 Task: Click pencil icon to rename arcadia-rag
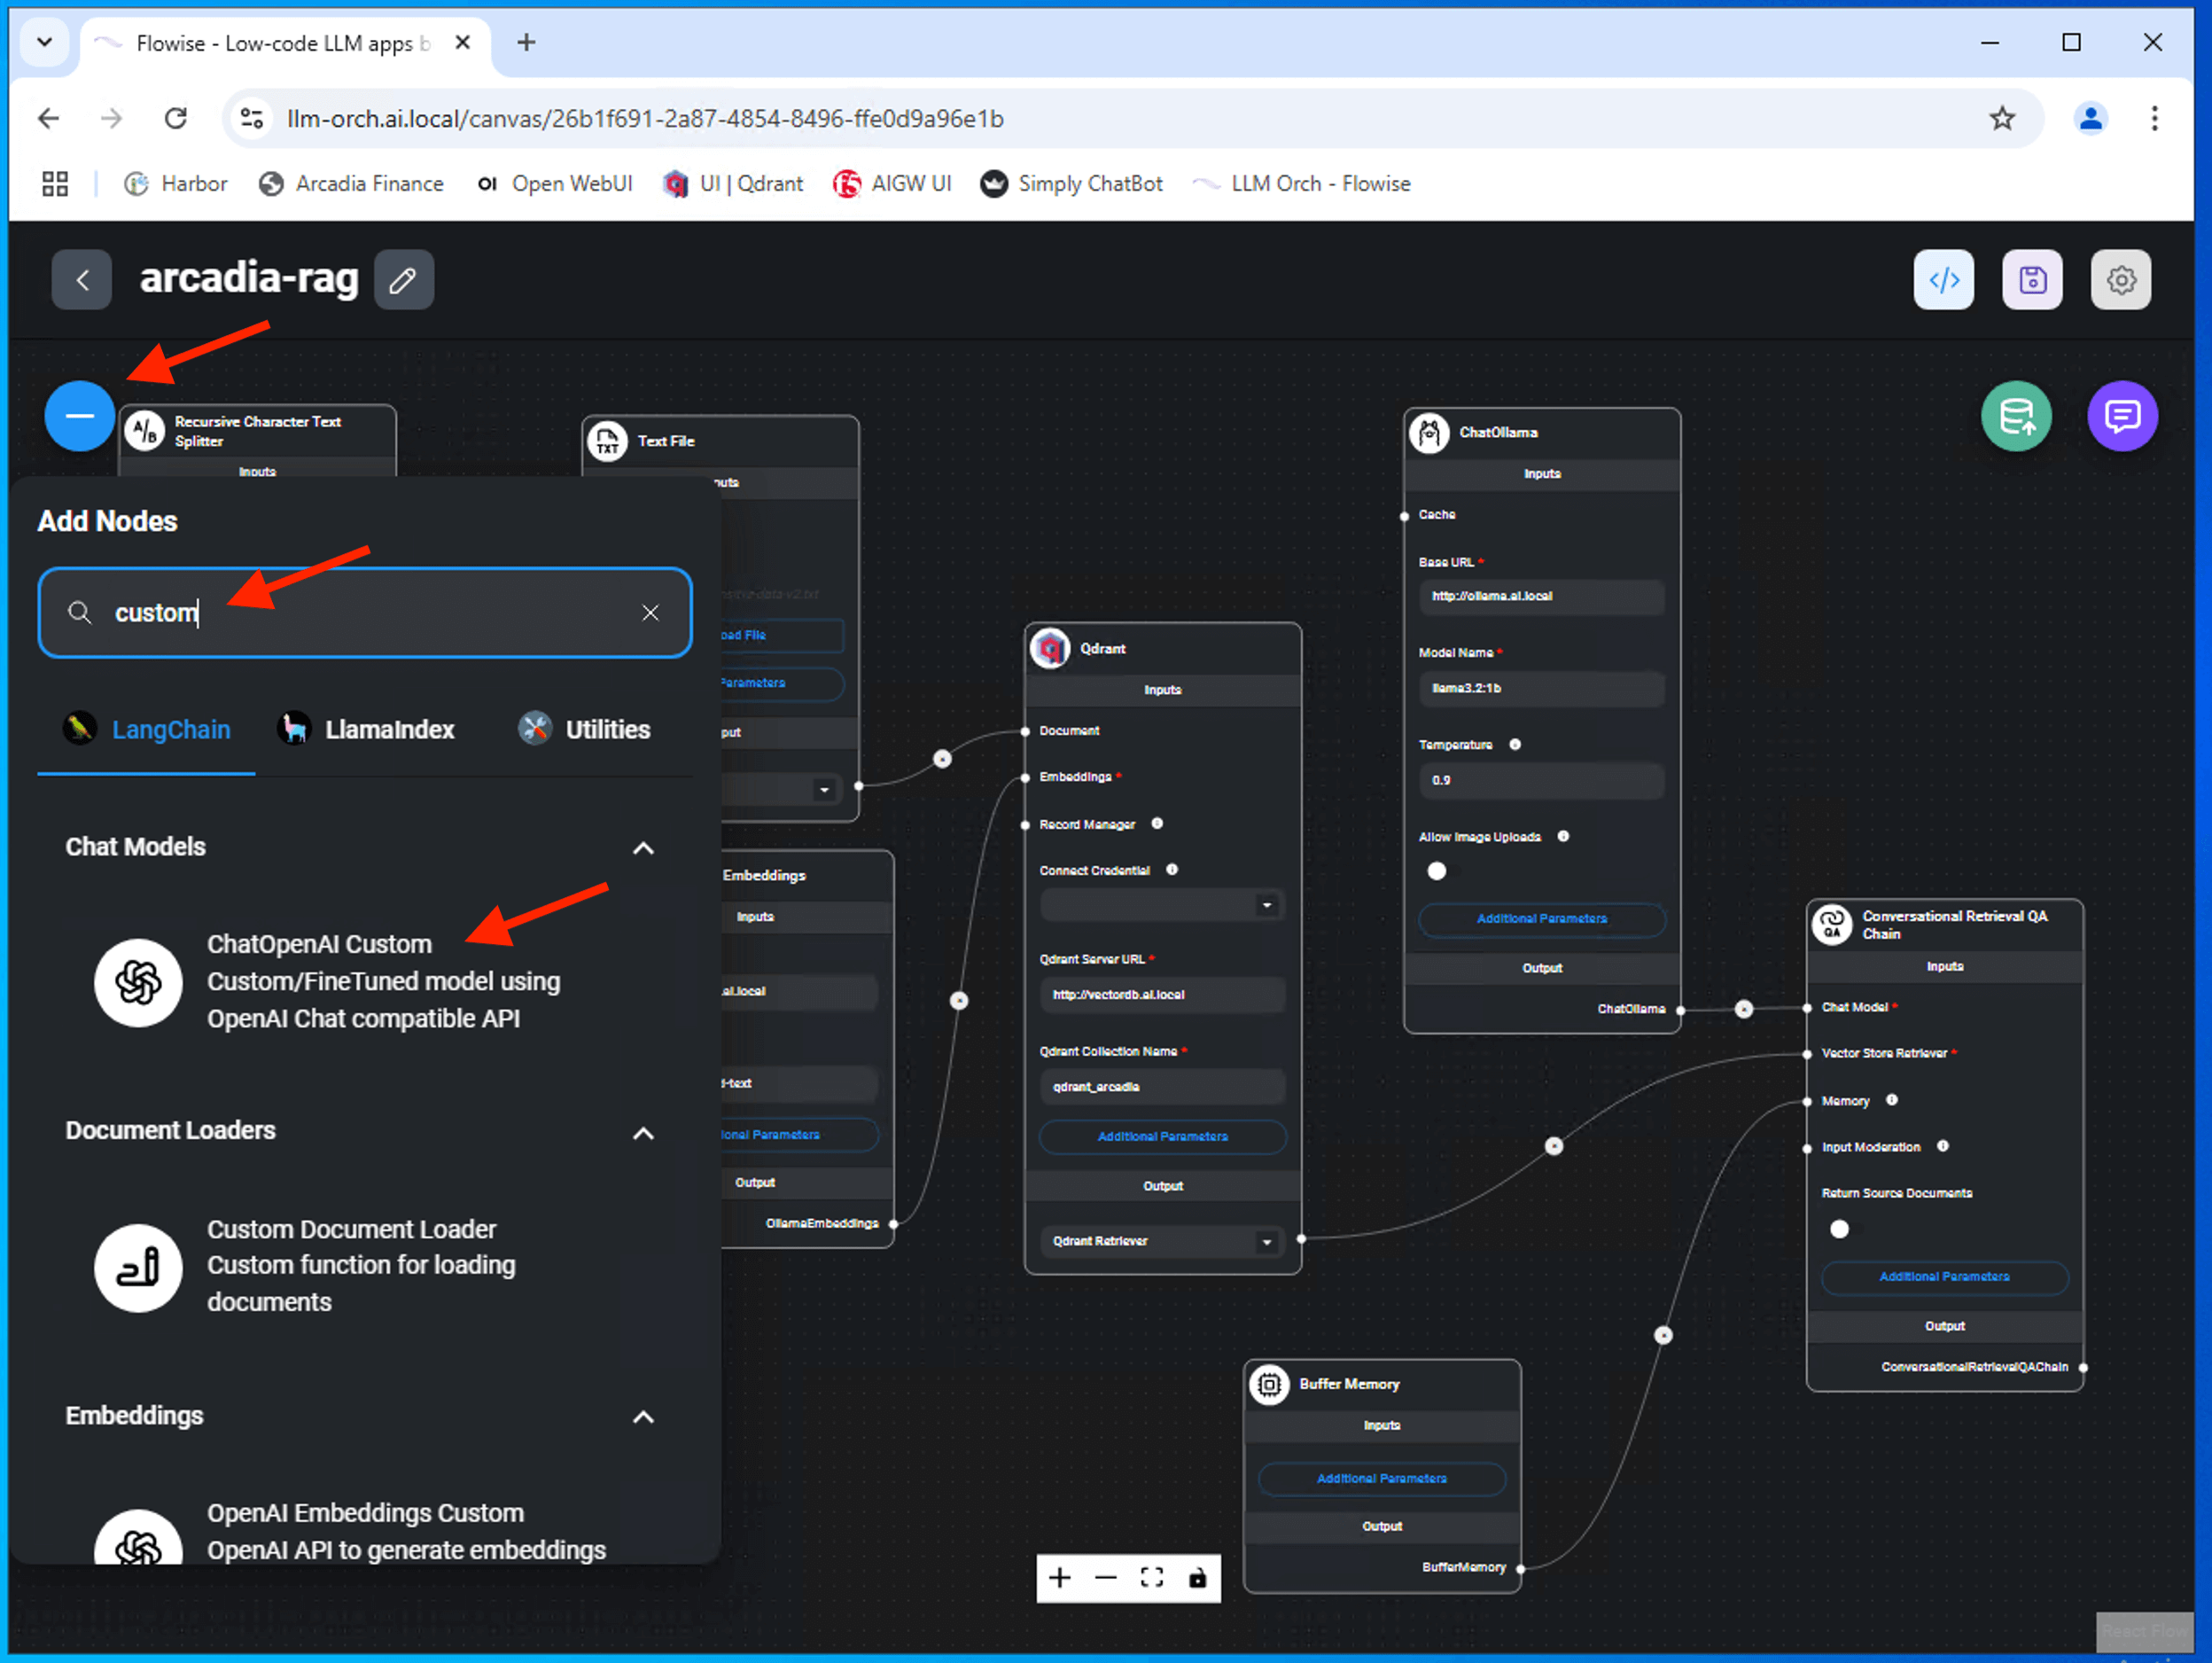403,280
